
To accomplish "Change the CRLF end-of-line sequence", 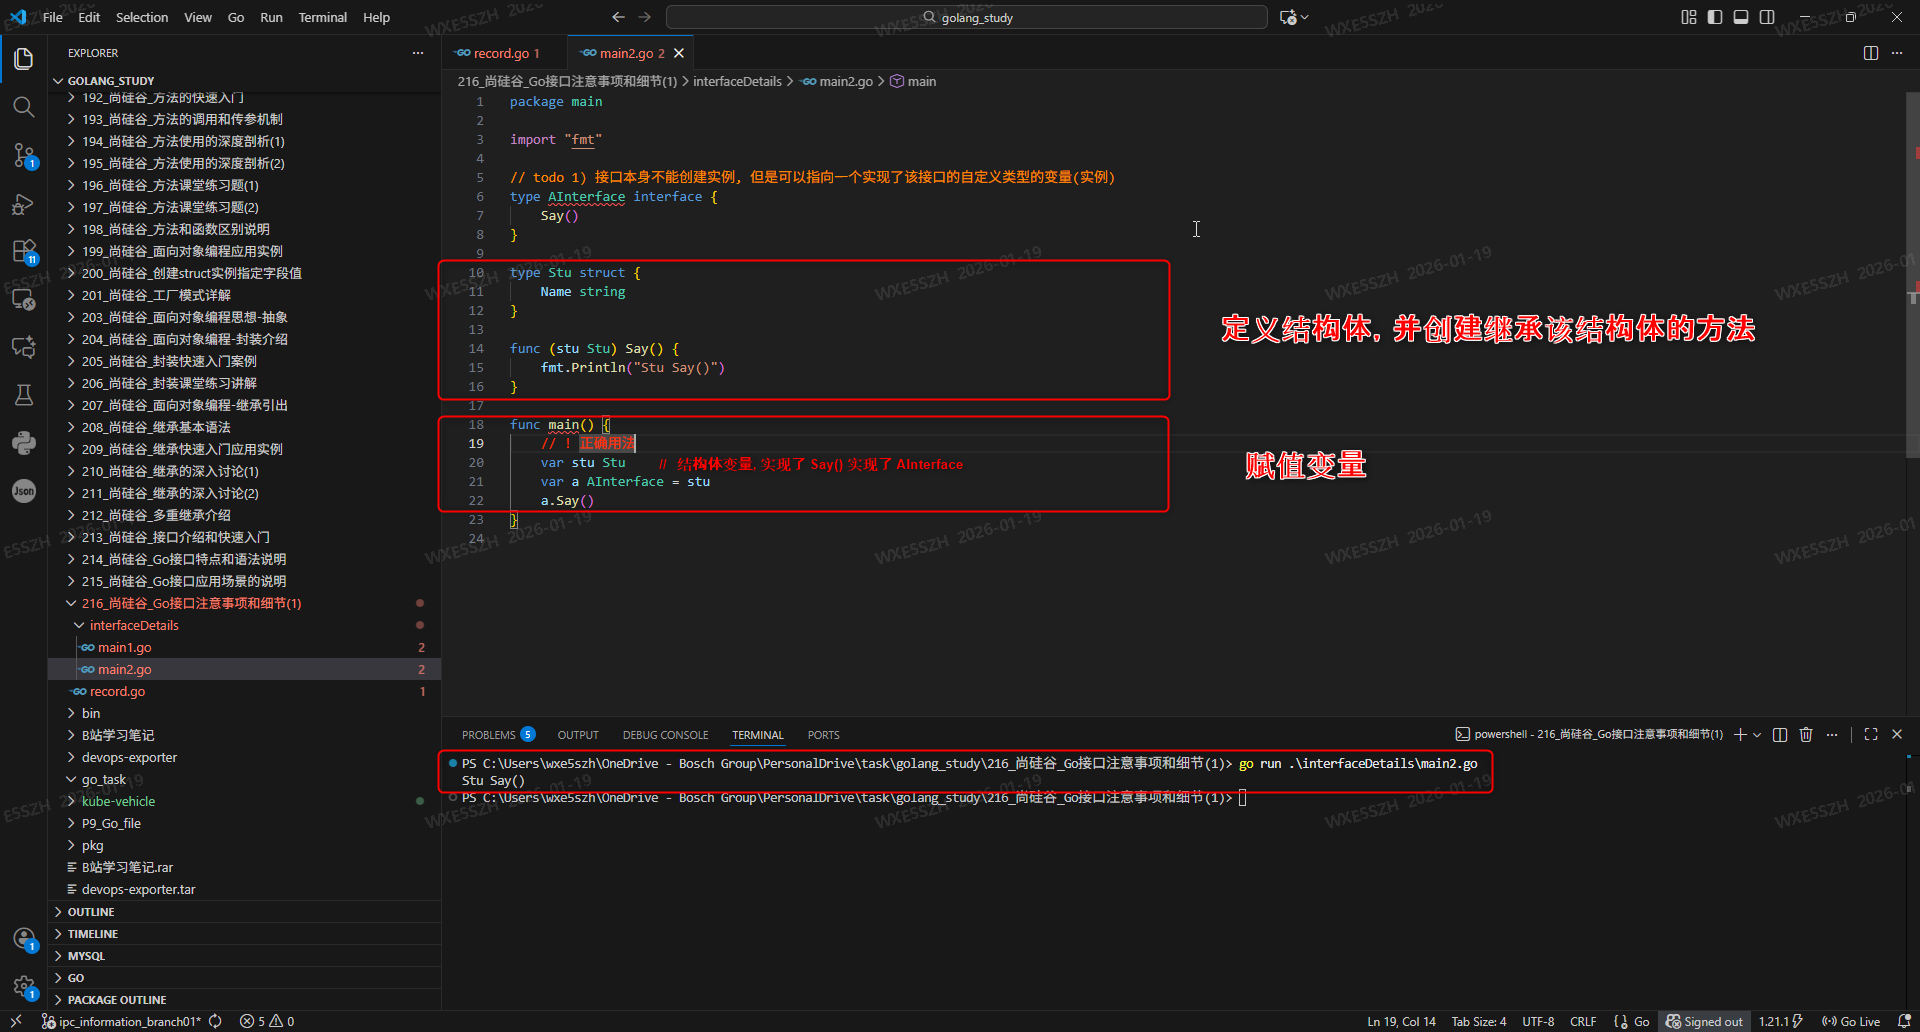I will pos(1583,1022).
